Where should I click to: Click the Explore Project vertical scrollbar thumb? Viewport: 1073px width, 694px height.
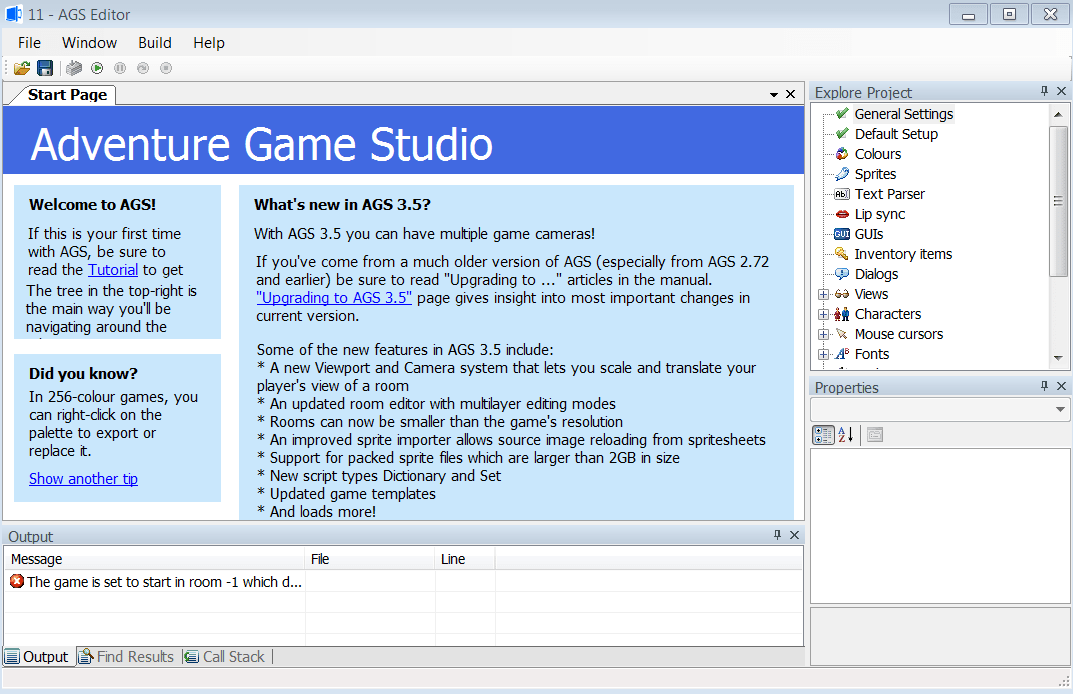coord(1059,201)
